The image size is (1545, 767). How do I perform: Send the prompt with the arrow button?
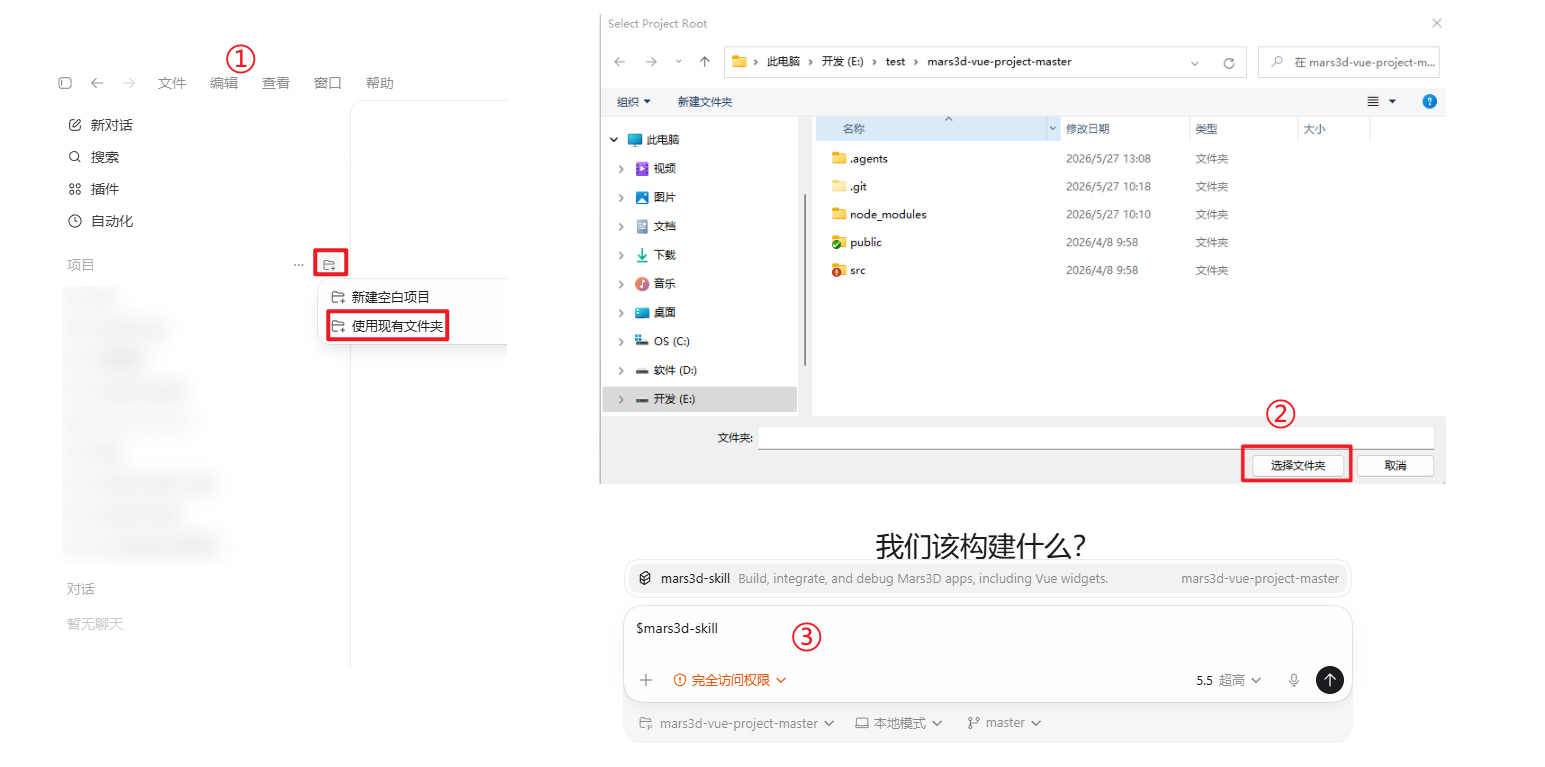(x=1330, y=680)
